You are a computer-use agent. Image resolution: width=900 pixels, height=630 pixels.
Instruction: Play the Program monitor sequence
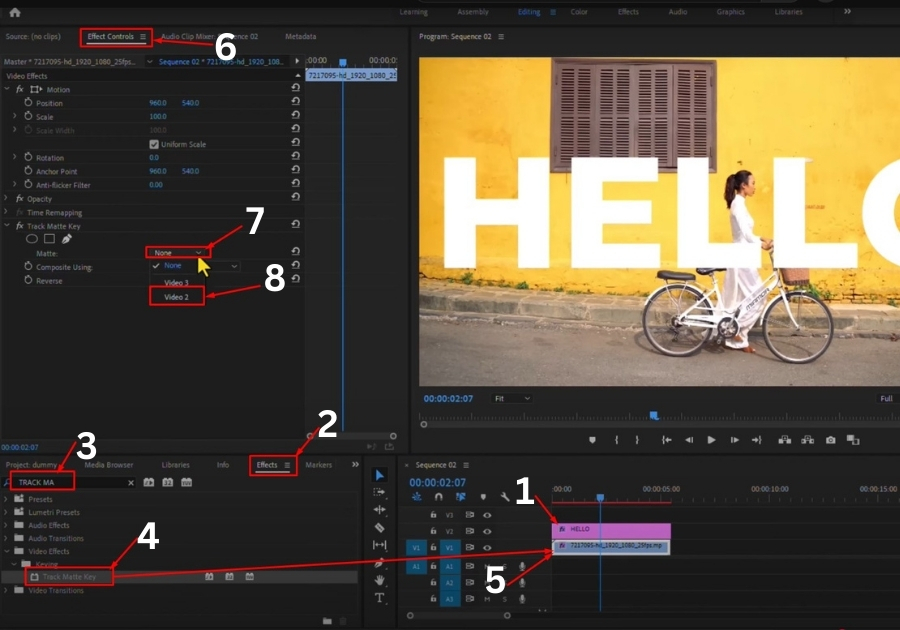pyautogui.click(x=711, y=440)
